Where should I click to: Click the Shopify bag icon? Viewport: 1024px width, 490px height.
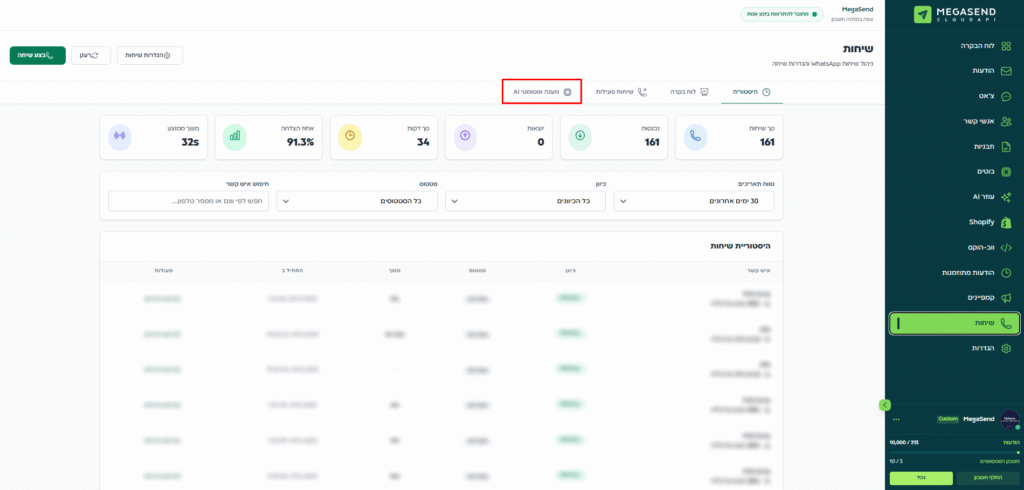[x=1006, y=222]
